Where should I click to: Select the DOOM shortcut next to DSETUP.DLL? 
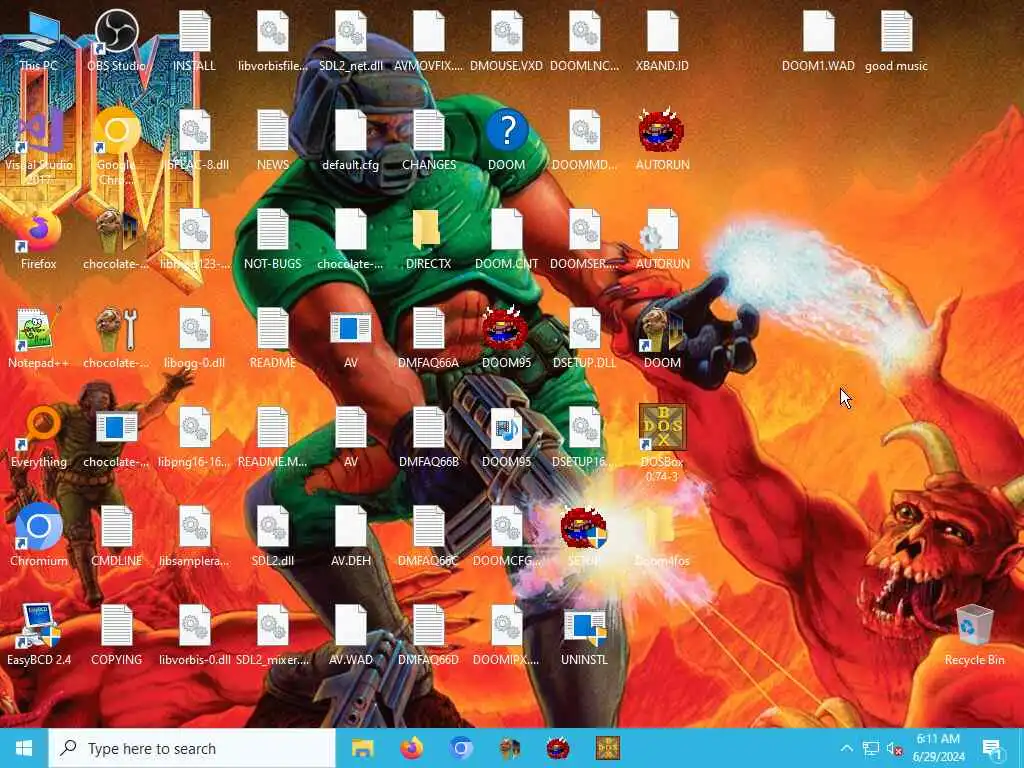662,338
